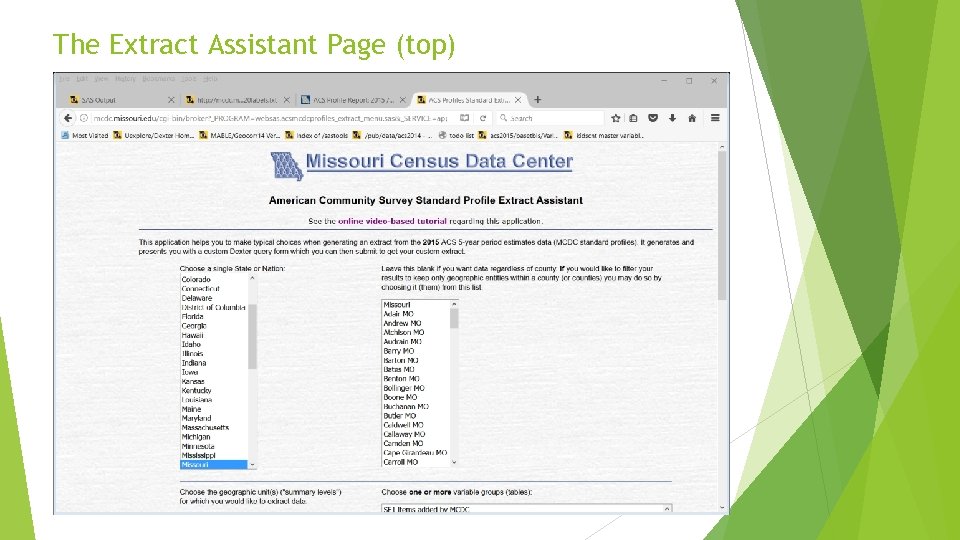Select Adair MO in the county list
This screenshot has height=540, width=960.
399,313
